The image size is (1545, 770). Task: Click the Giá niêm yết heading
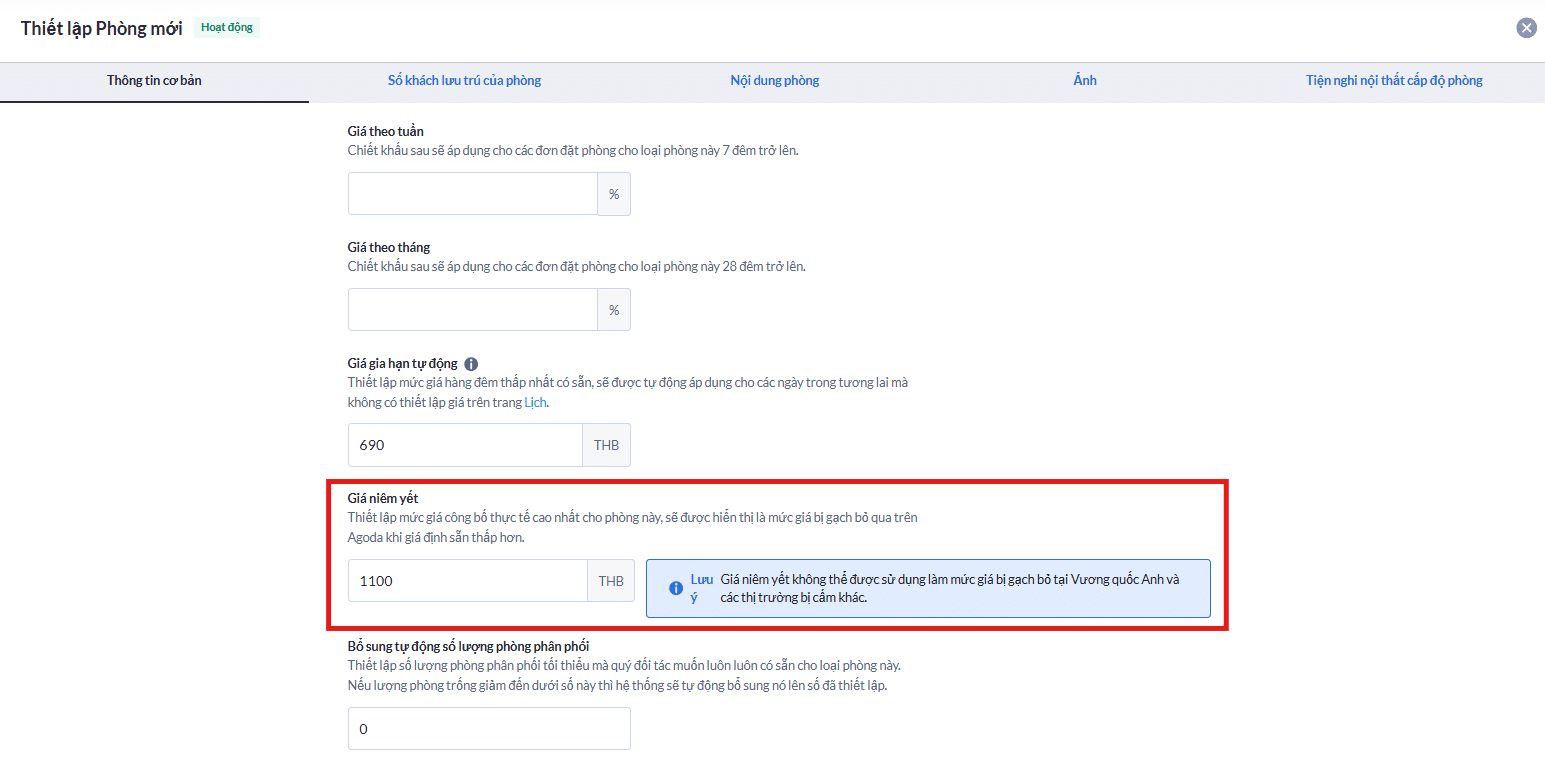[x=383, y=499]
